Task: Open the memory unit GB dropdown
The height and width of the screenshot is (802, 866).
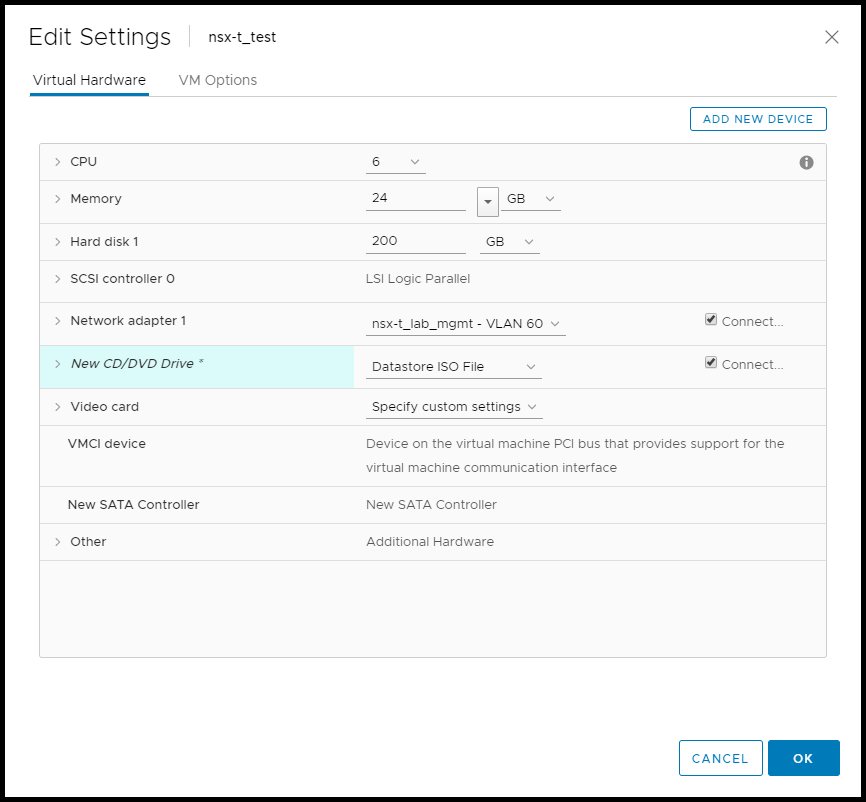Action: pyautogui.click(x=531, y=199)
